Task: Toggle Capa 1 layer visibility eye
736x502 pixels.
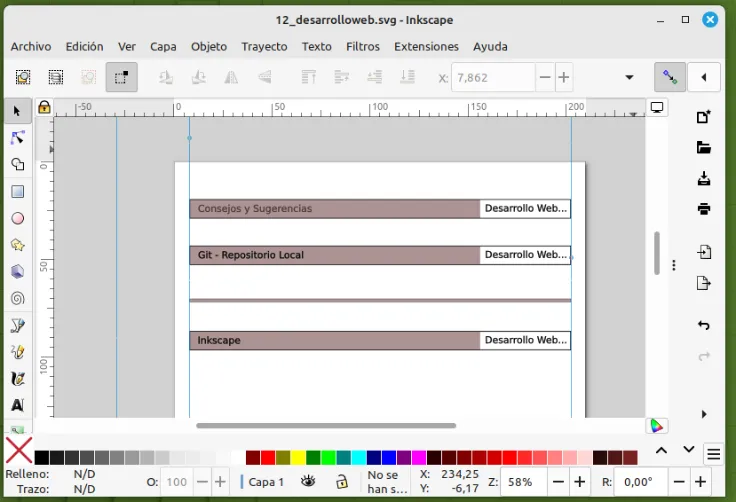Action: [x=308, y=481]
